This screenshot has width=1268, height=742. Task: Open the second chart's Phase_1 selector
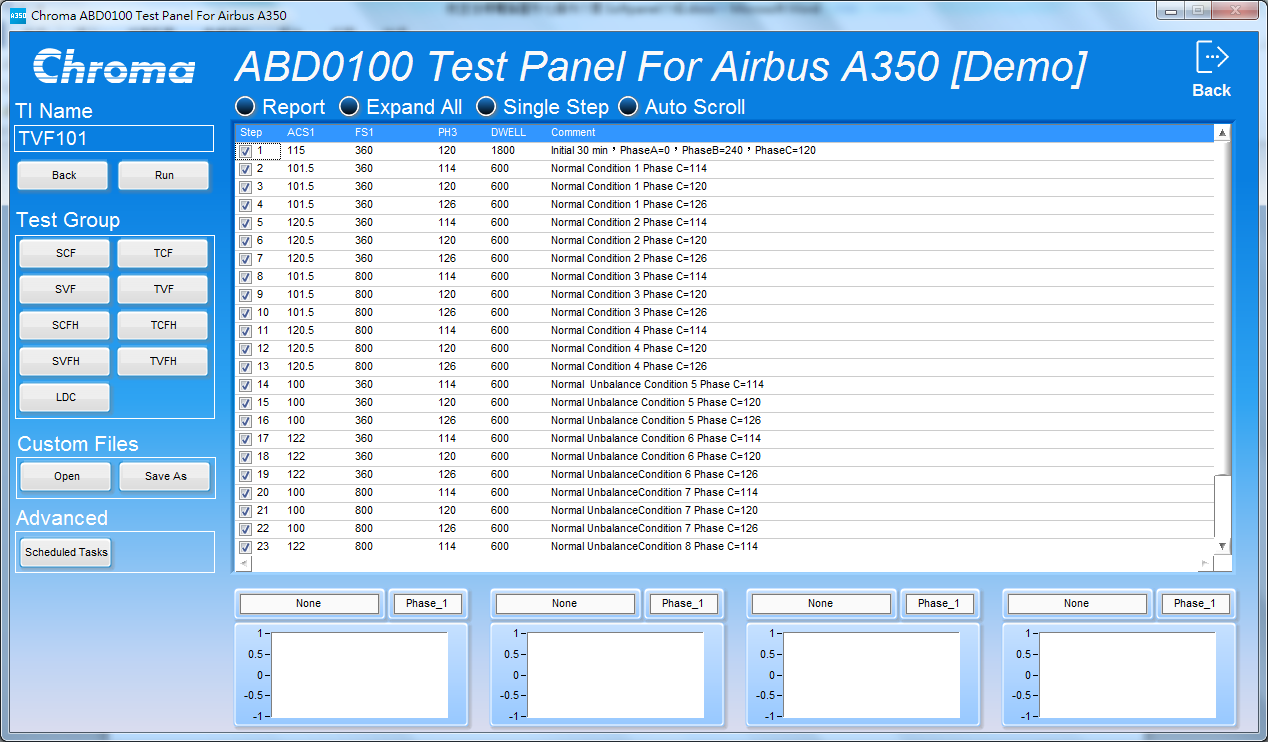pos(683,603)
